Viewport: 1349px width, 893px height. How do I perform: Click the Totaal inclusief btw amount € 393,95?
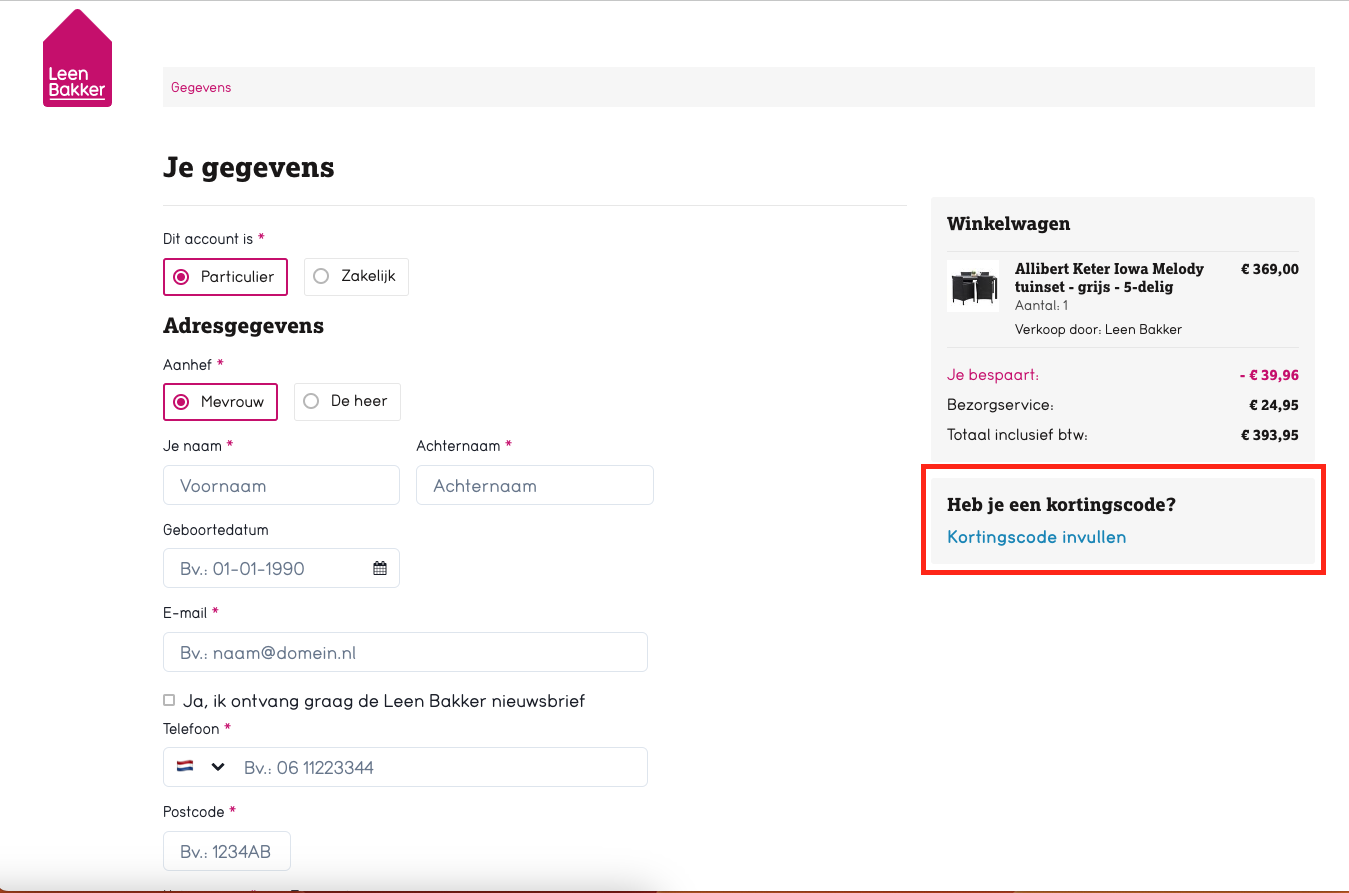tap(1270, 435)
